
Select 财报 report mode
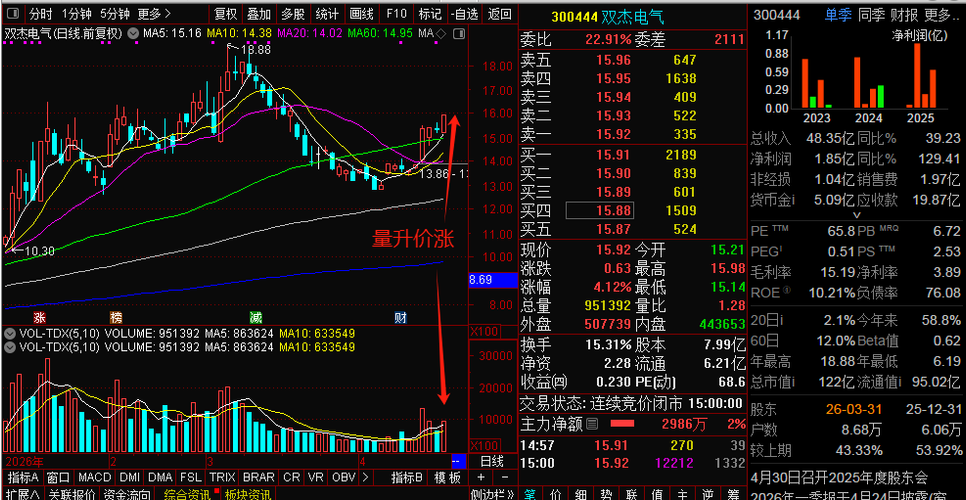tap(905, 15)
